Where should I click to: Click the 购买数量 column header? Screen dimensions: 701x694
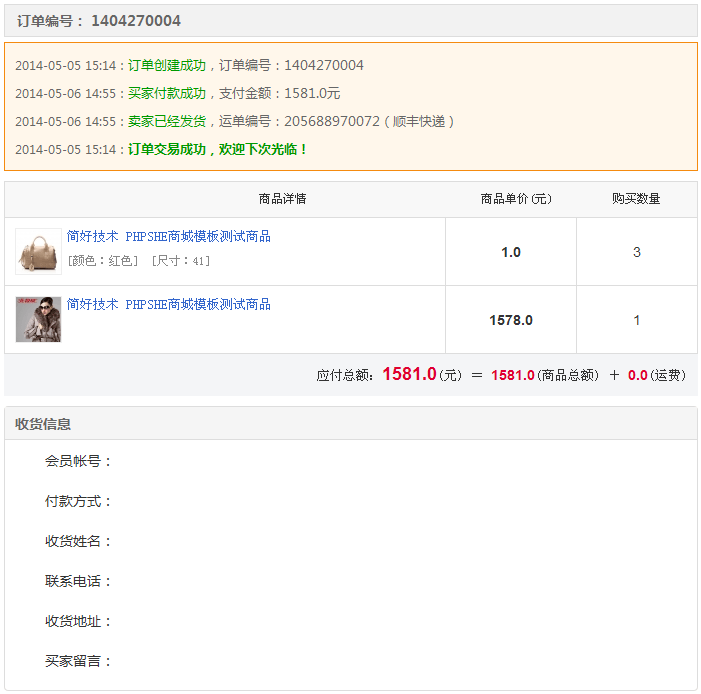coord(636,199)
